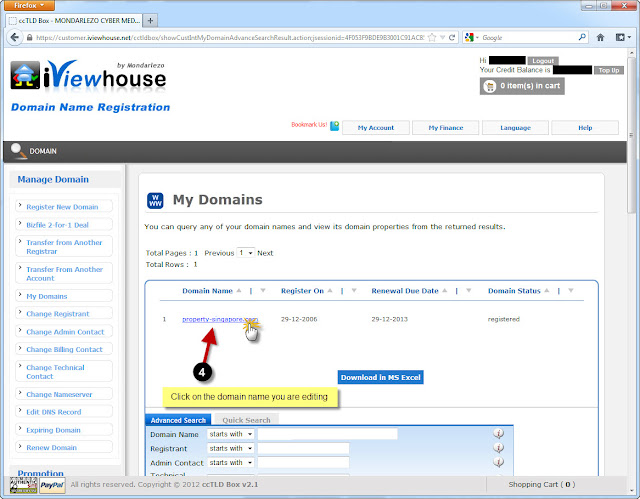Sort Domain Status ascending arrow

click(x=547, y=291)
